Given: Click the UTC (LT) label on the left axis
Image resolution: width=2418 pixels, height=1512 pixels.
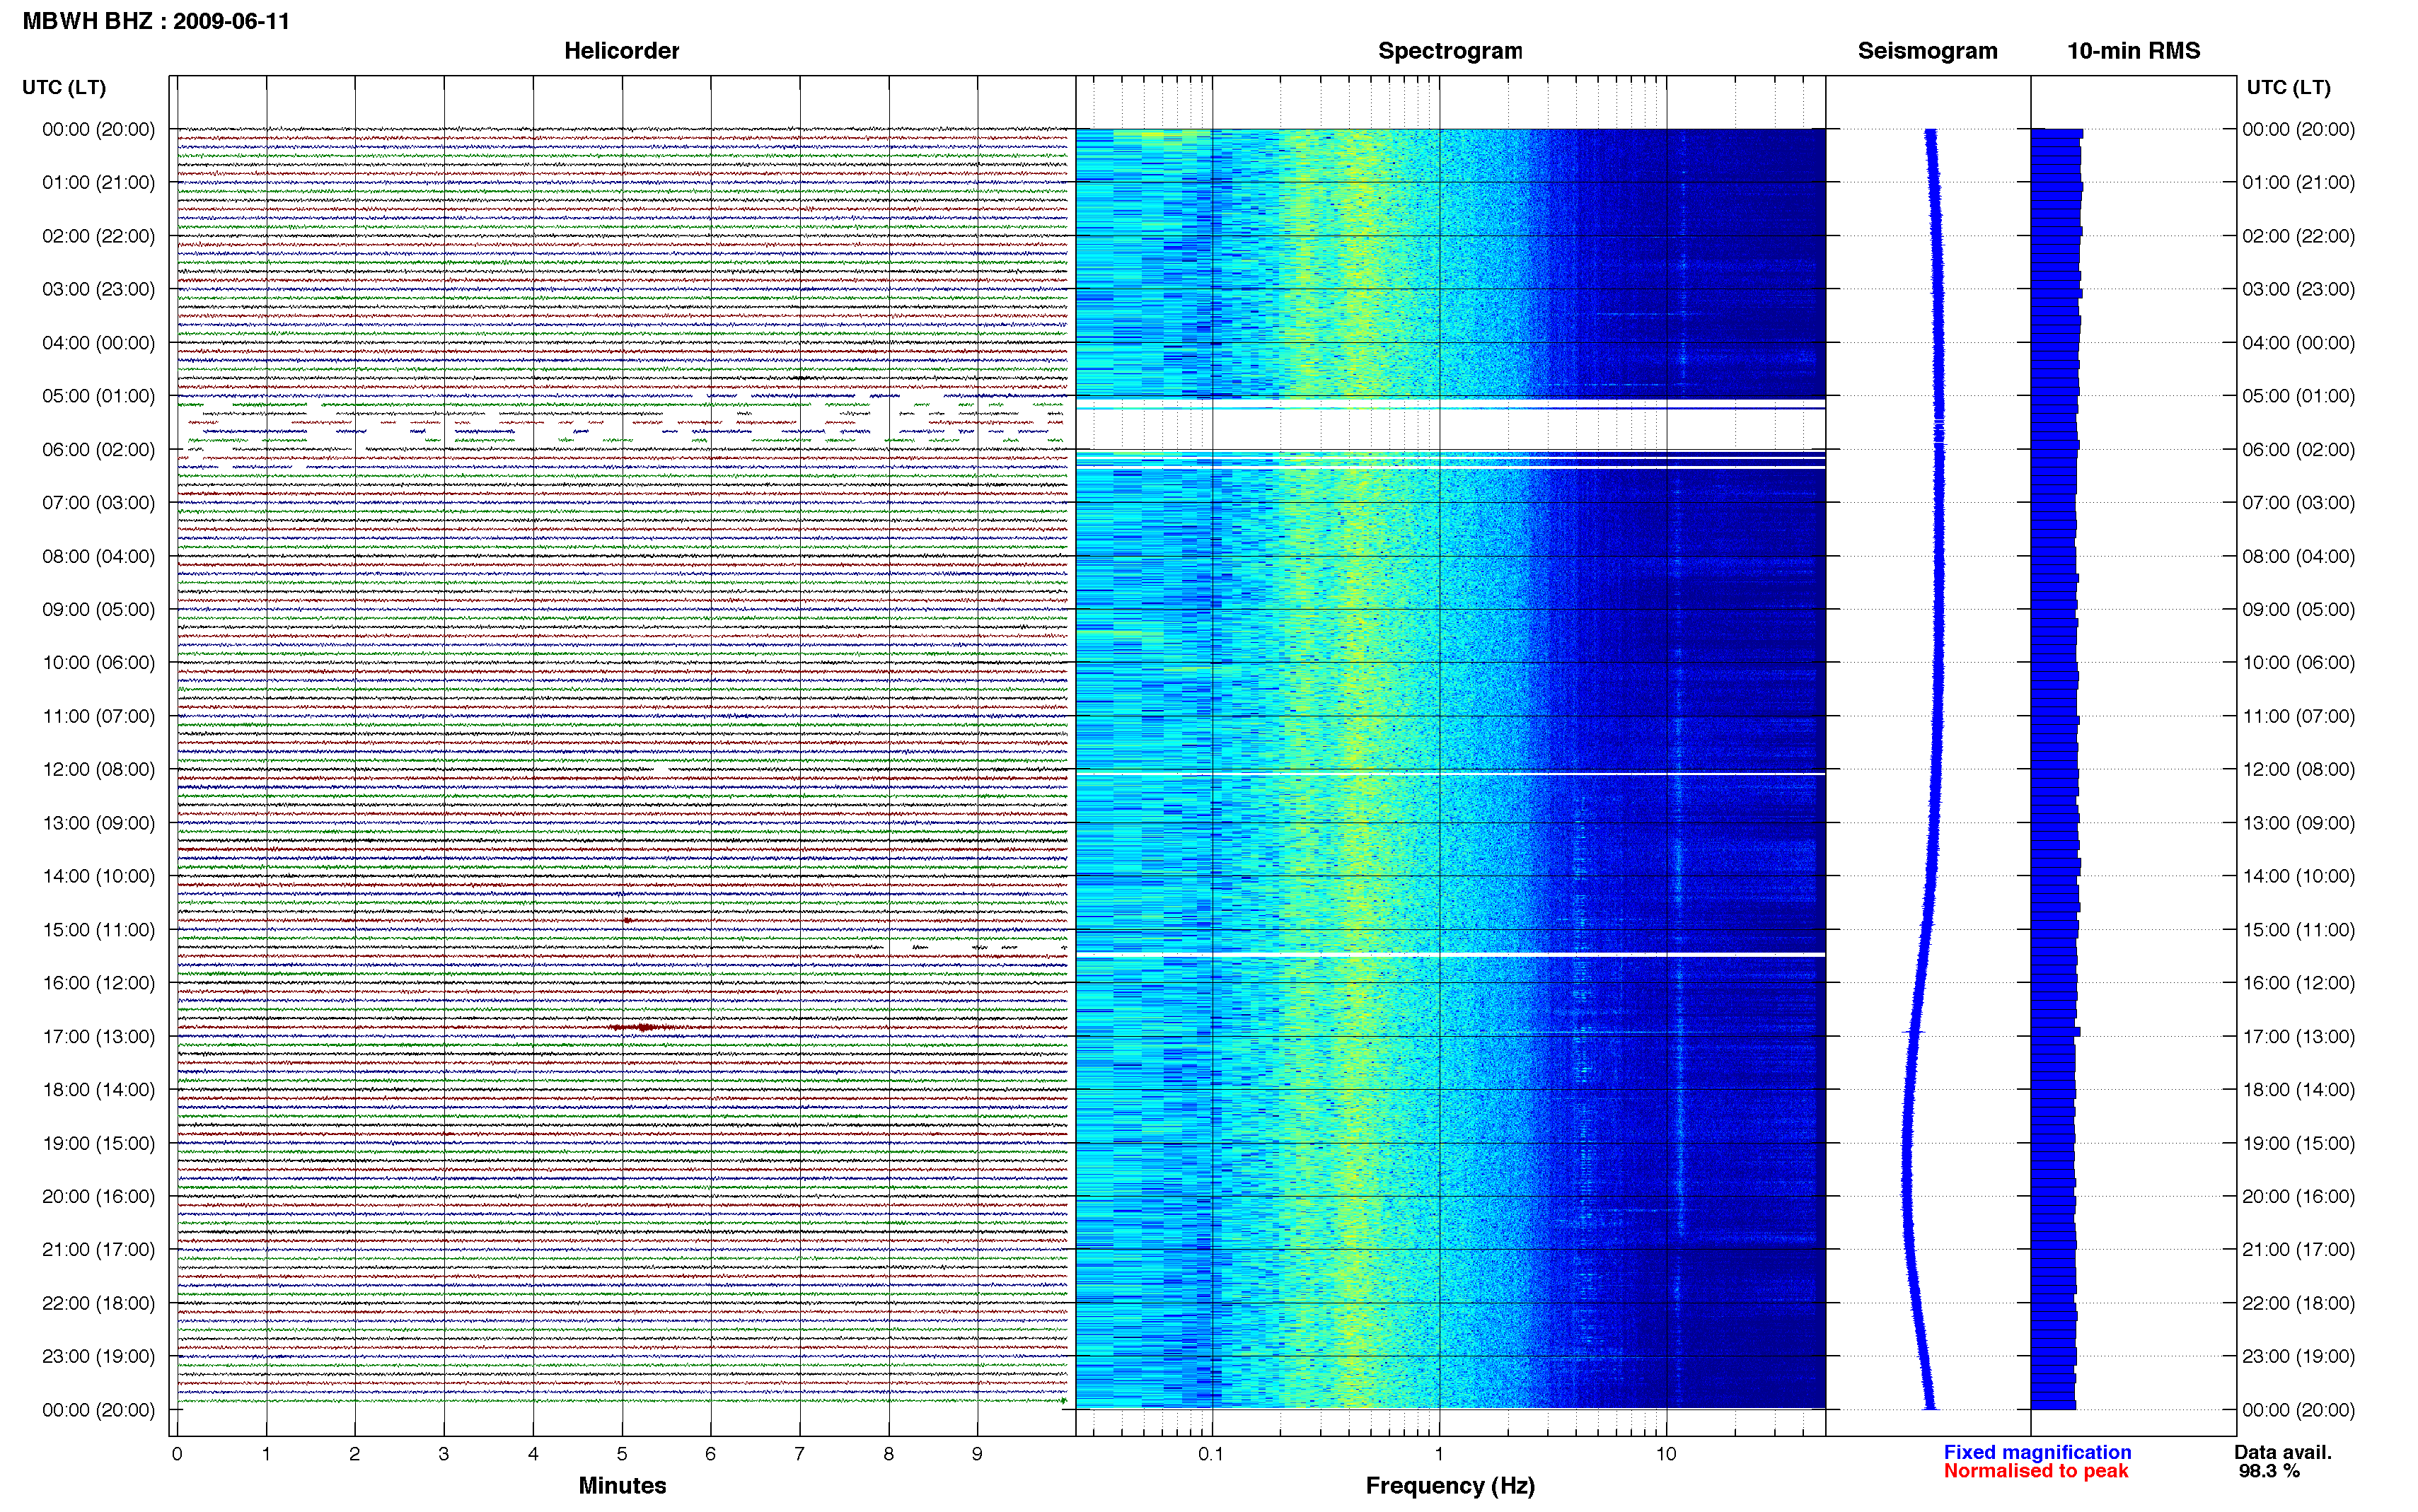Looking at the screenshot, I should (x=64, y=88).
